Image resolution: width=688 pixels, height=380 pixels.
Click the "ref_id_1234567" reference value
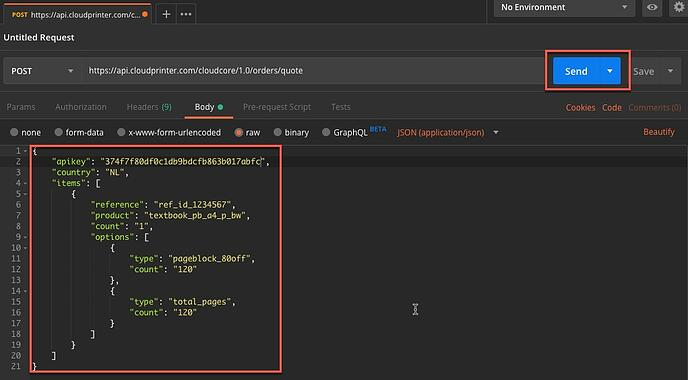point(192,204)
